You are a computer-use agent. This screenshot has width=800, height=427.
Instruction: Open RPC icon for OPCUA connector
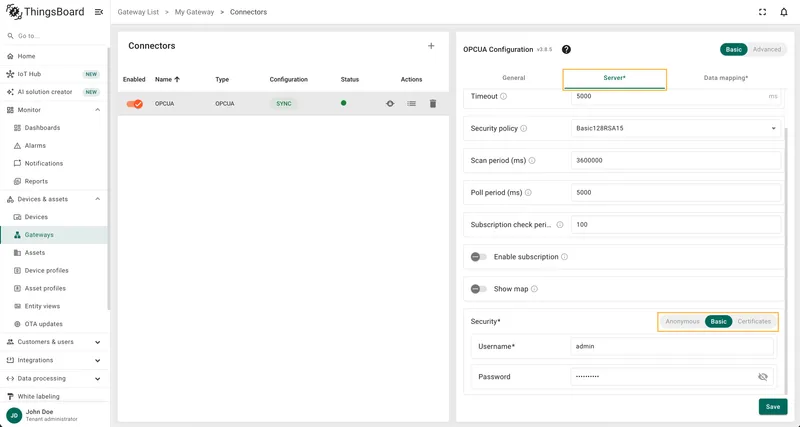390,104
